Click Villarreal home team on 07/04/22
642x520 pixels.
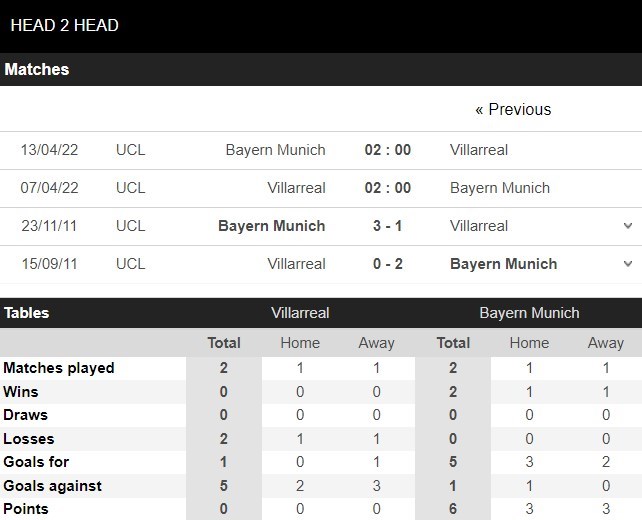tap(296, 188)
